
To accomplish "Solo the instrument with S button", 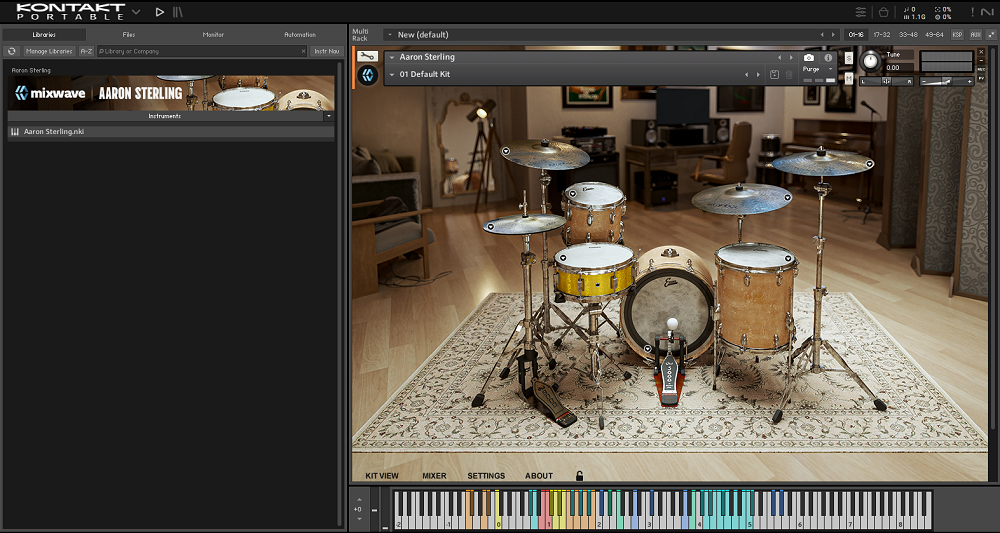I will 849,58.
